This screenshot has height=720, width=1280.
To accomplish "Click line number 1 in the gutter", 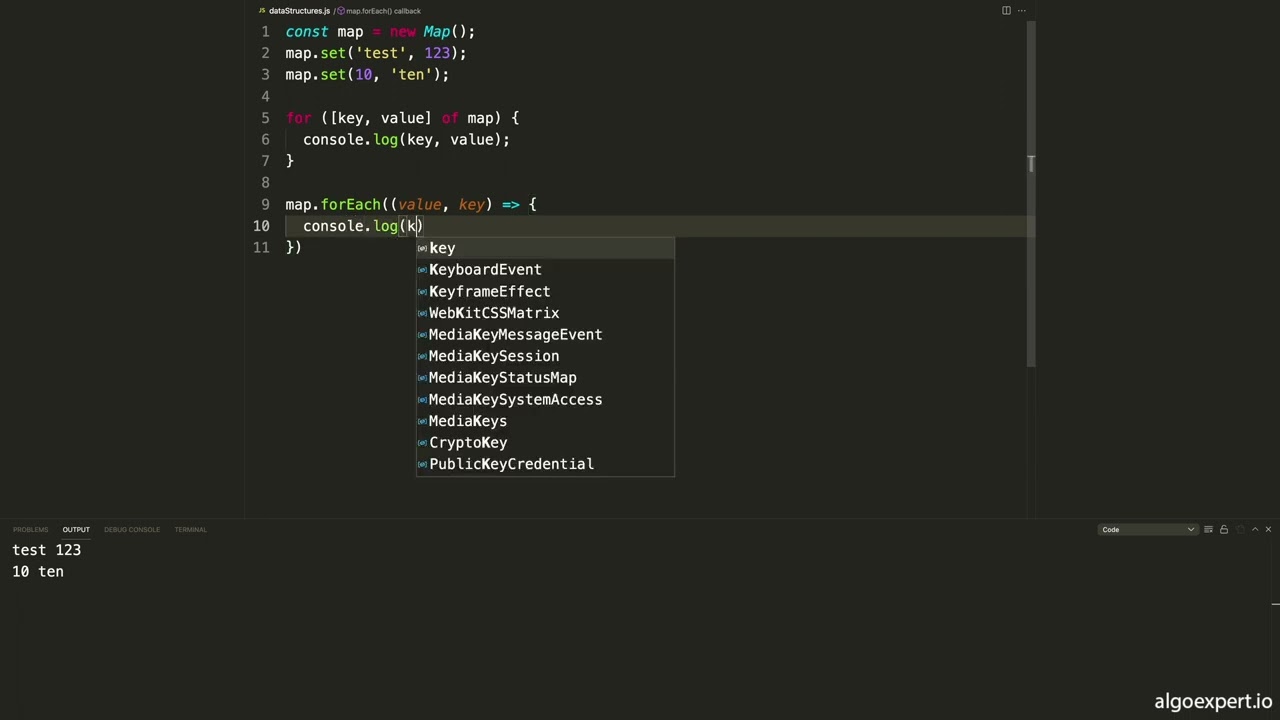I will [x=265, y=32].
